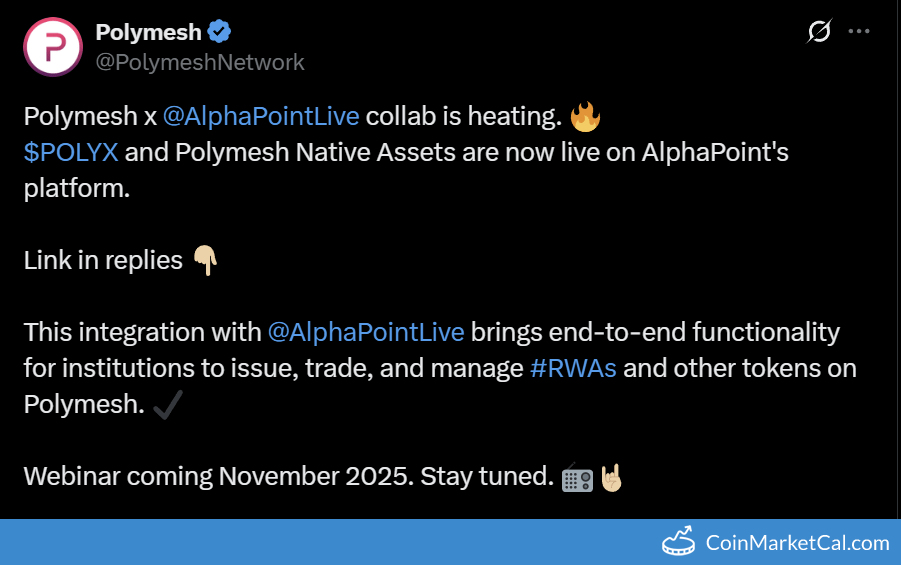Image resolution: width=901 pixels, height=565 pixels.
Task: Open the @PolymeshNetwork handle
Action: tap(200, 62)
